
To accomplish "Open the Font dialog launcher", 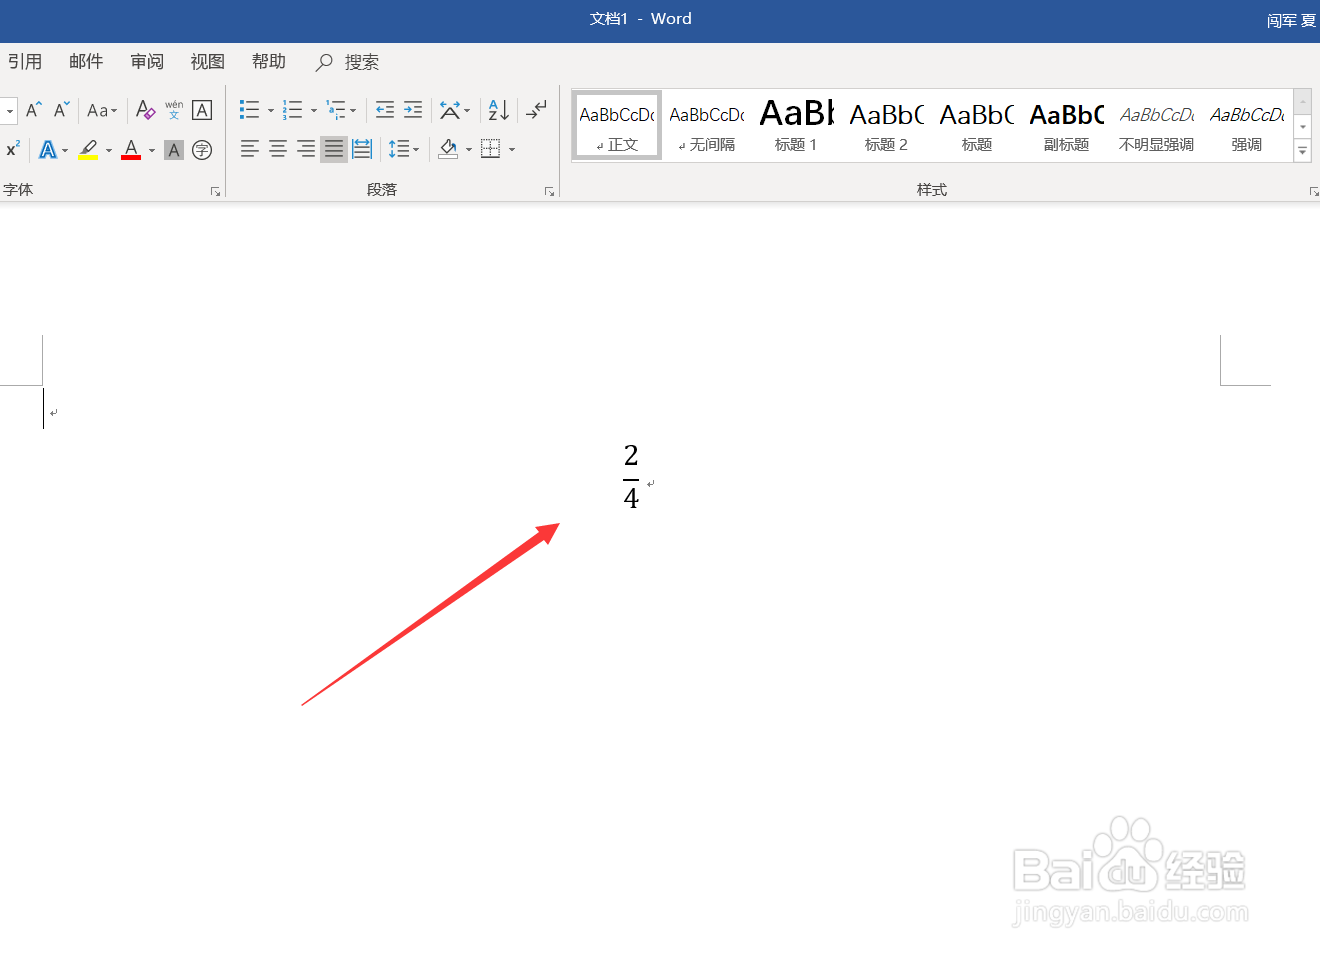I will pos(215,191).
